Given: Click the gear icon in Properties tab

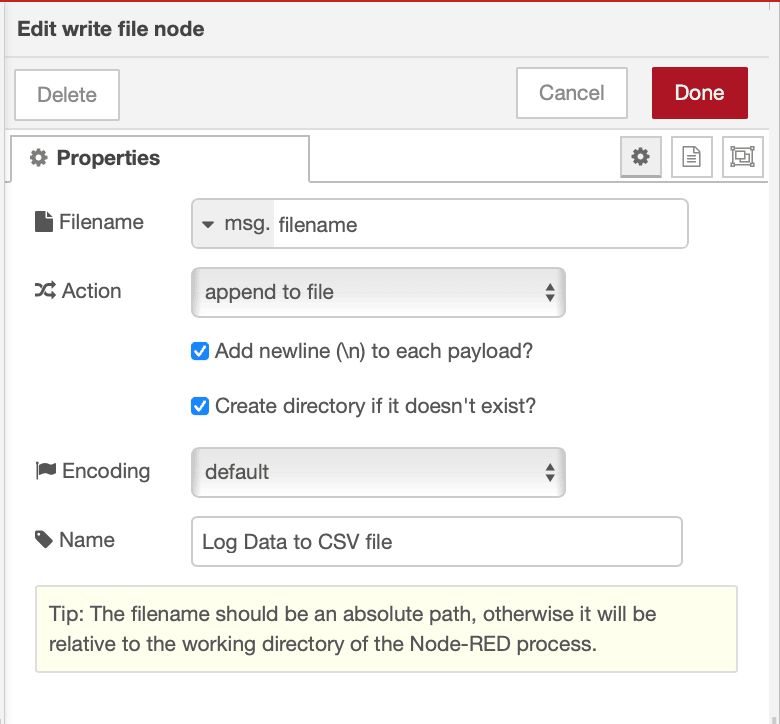Looking at the screenshot, I should pyautogui.click(x=39, y=158).
